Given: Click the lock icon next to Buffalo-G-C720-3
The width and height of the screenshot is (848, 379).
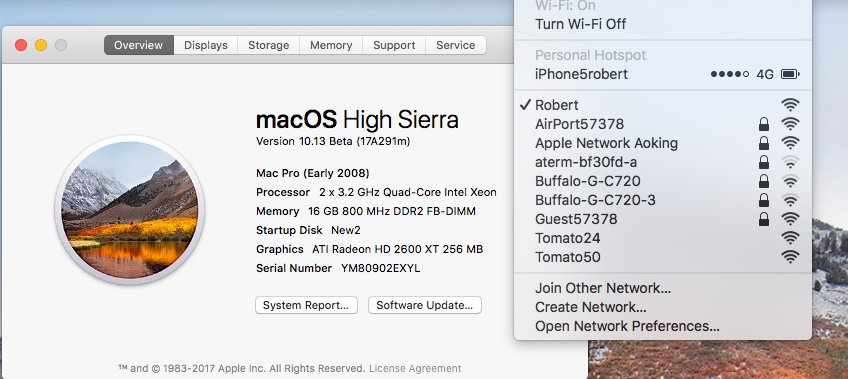Looking at the screenshot, I should click(764, 200).
